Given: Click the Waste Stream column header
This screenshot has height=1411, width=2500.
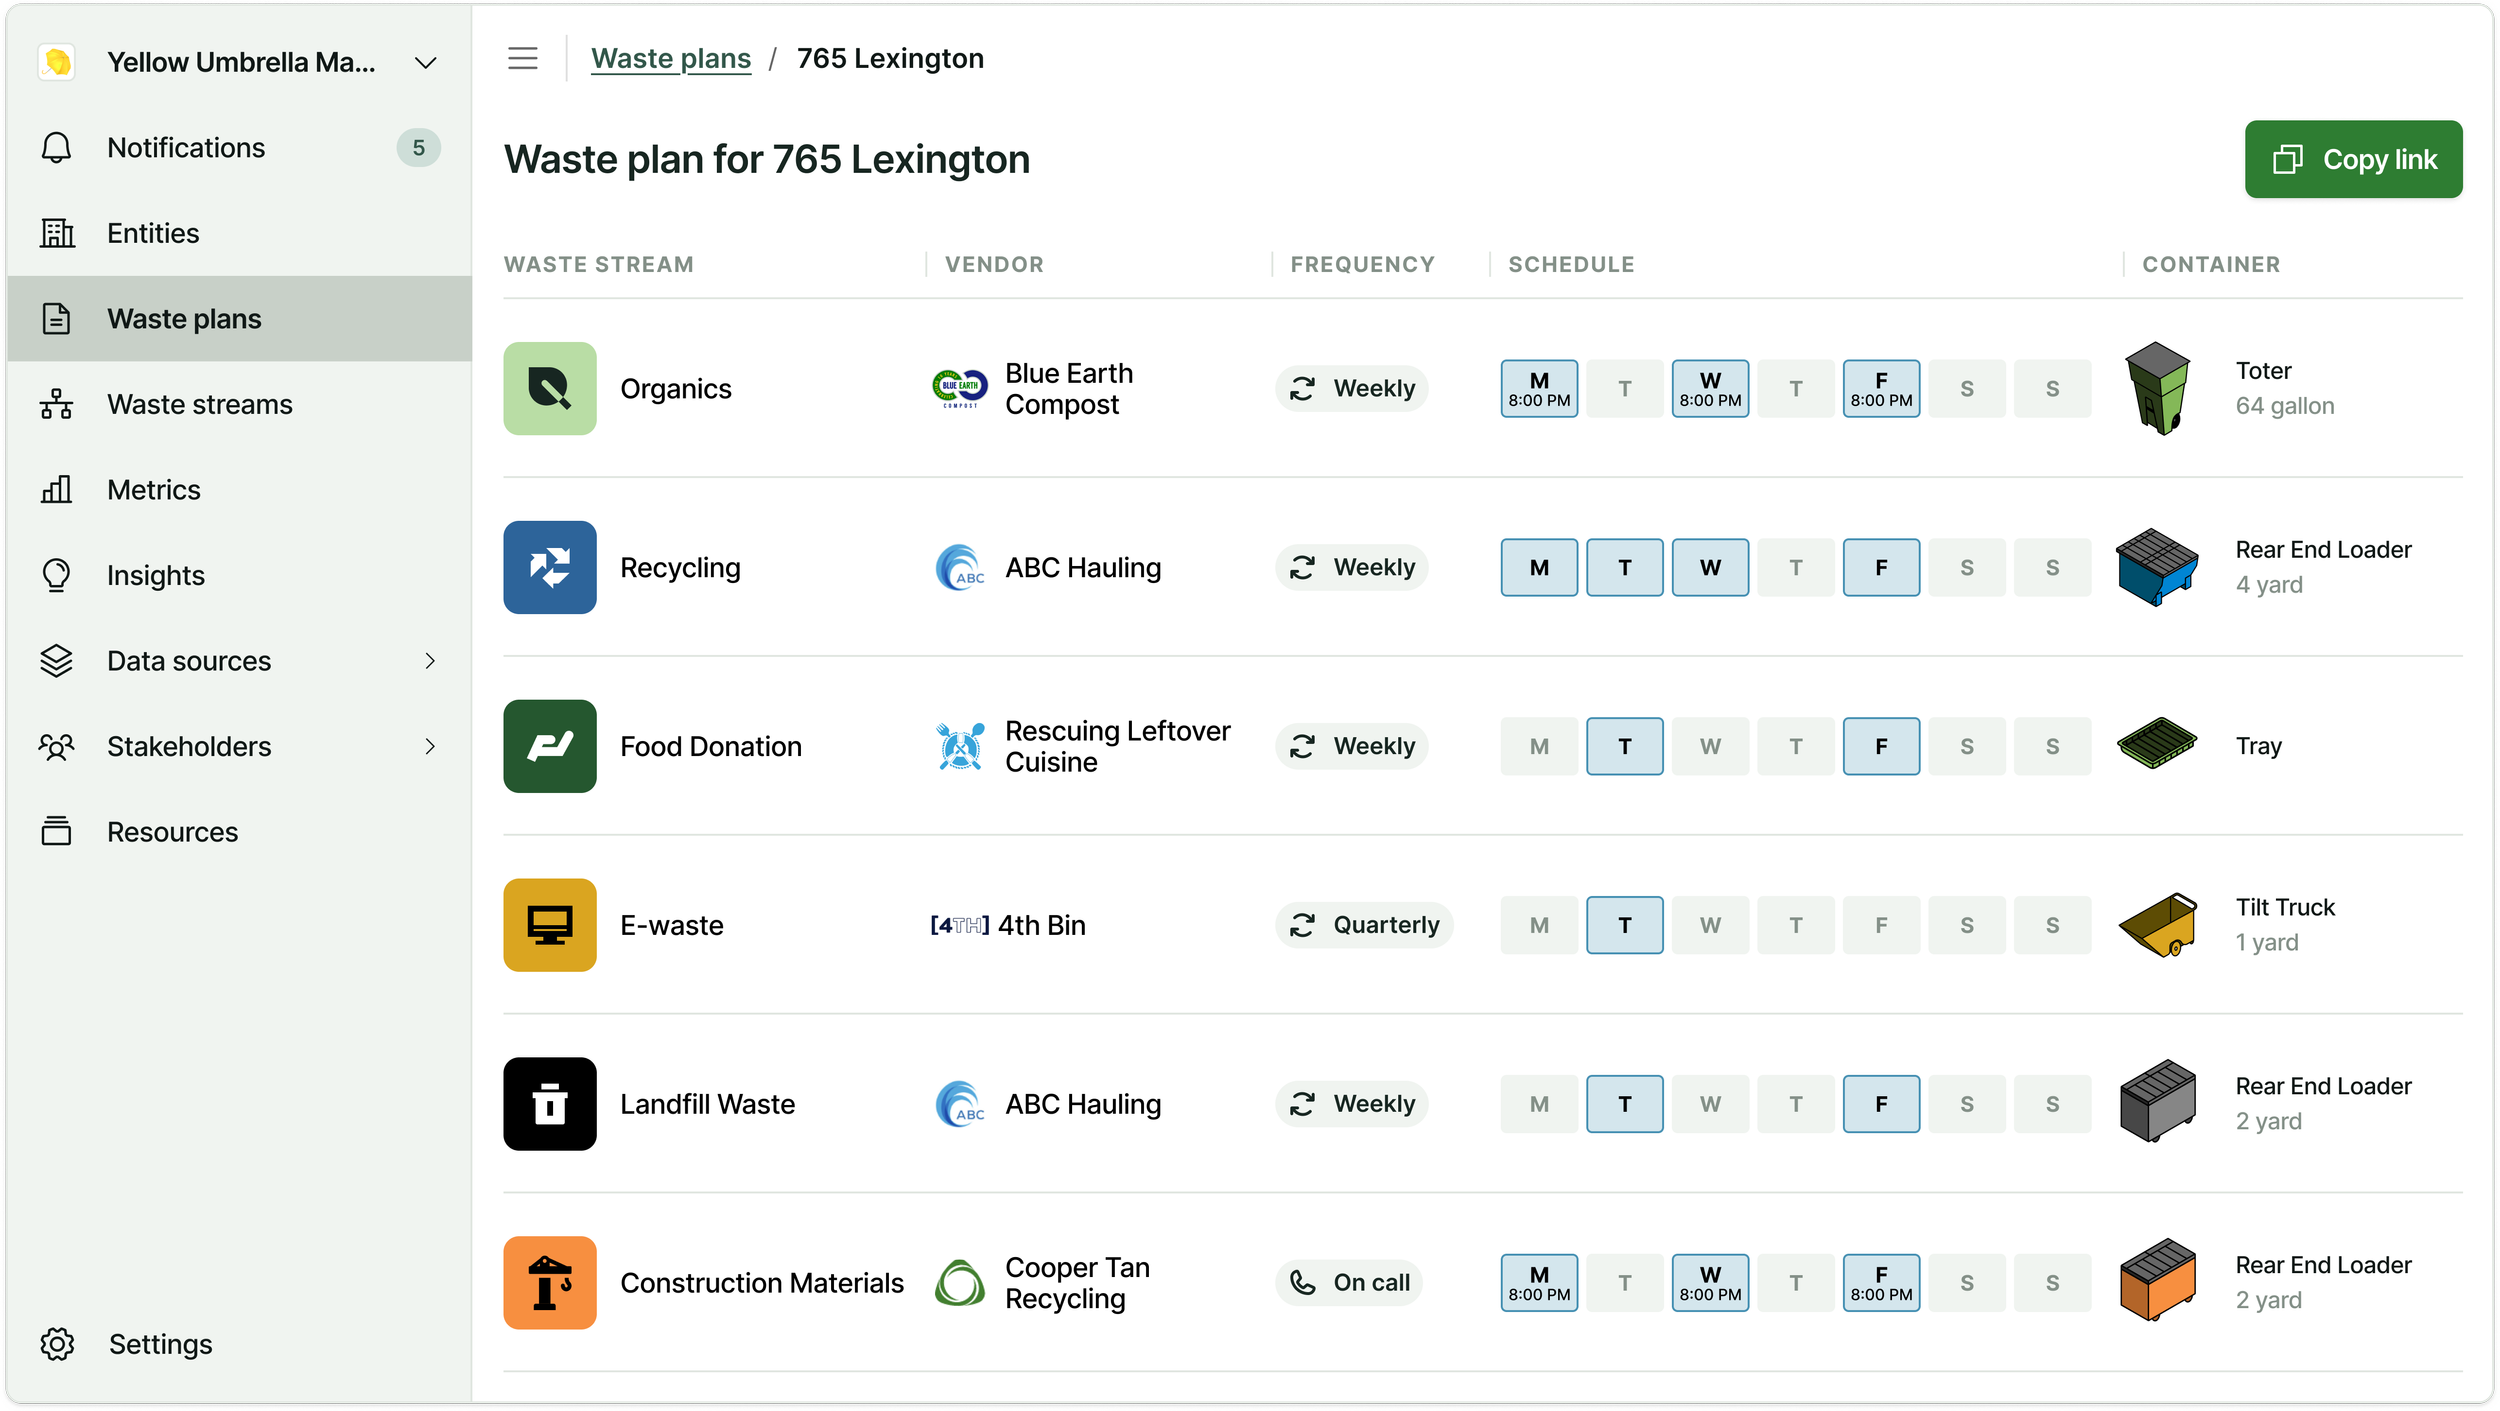Looking at the screenshot, I should click(x=598, y=264).
